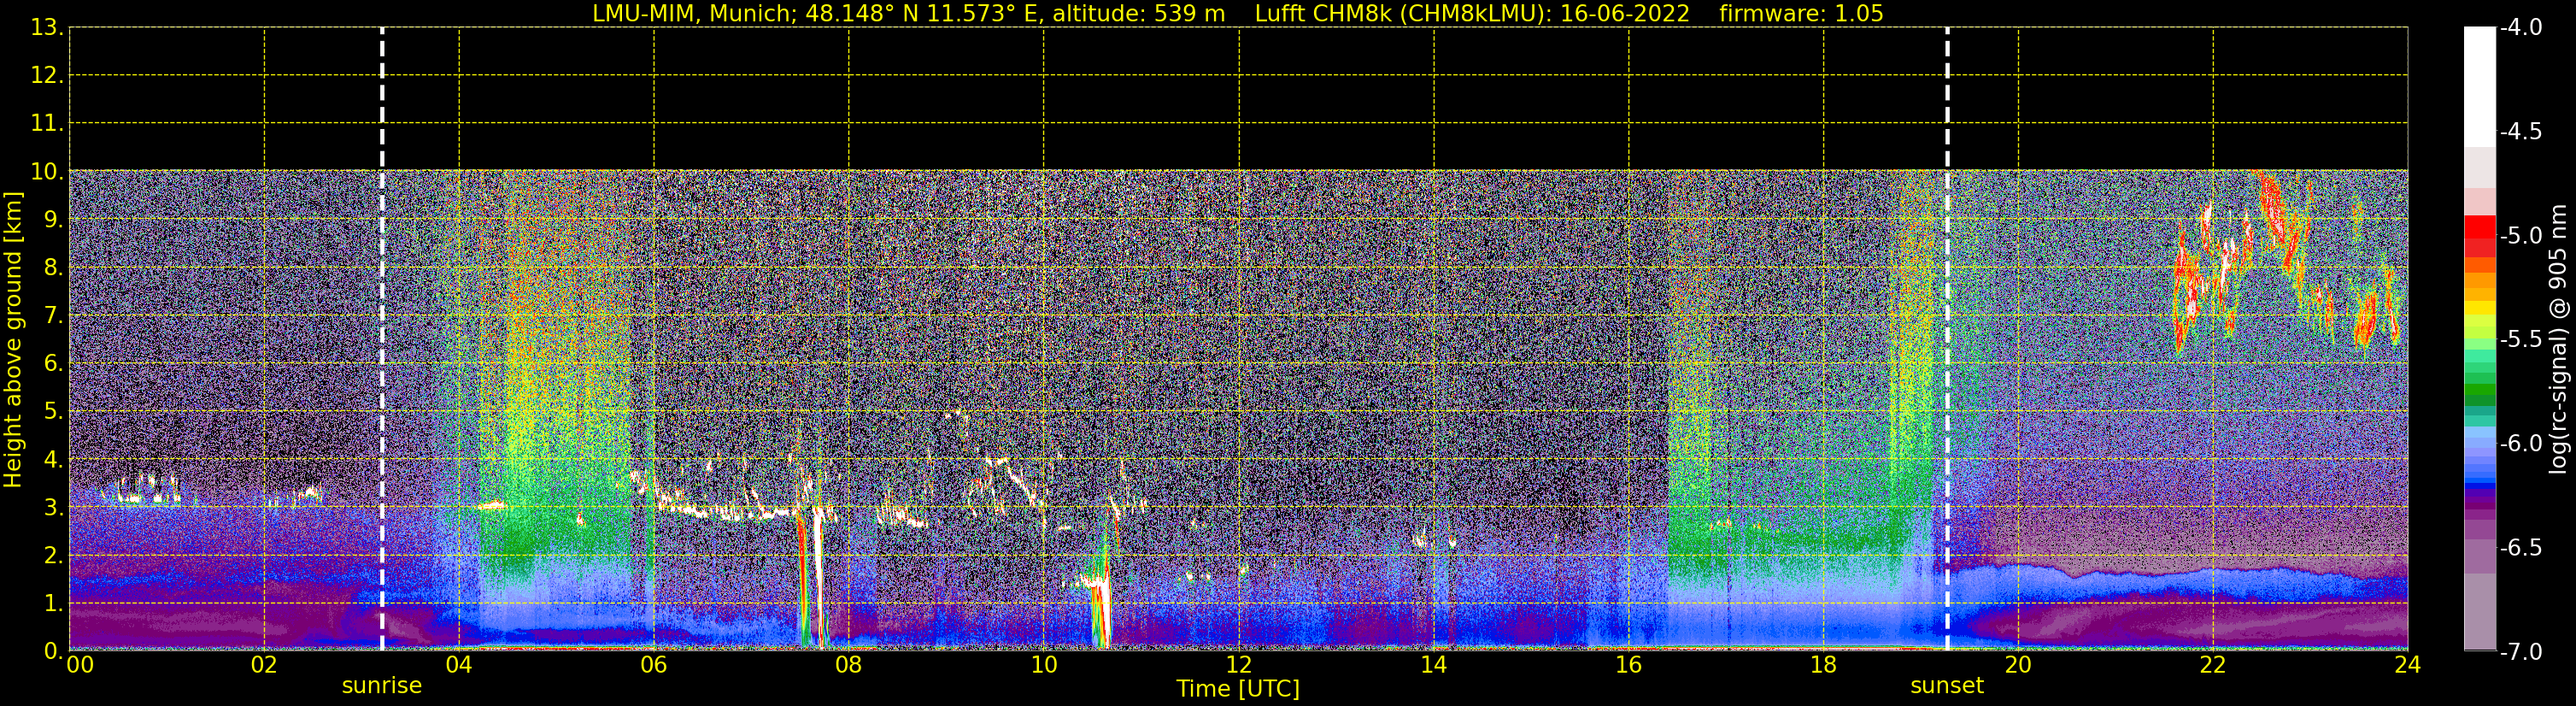This screenshot has height=706, width=2576.
Task: Click the white dashed sunset line
Action: 1947,339
